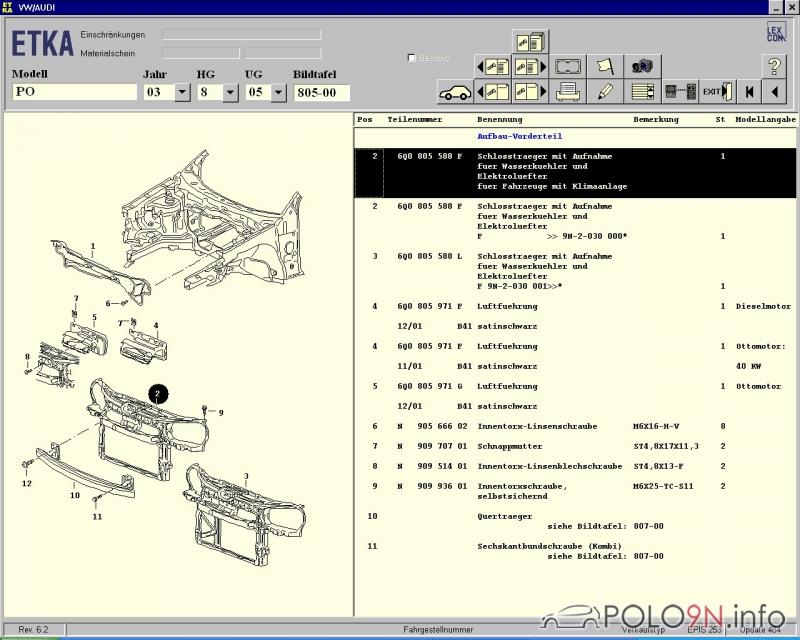
Task: Select Schnappmutter row N 909 707 01
Action: tap(574, 446)
